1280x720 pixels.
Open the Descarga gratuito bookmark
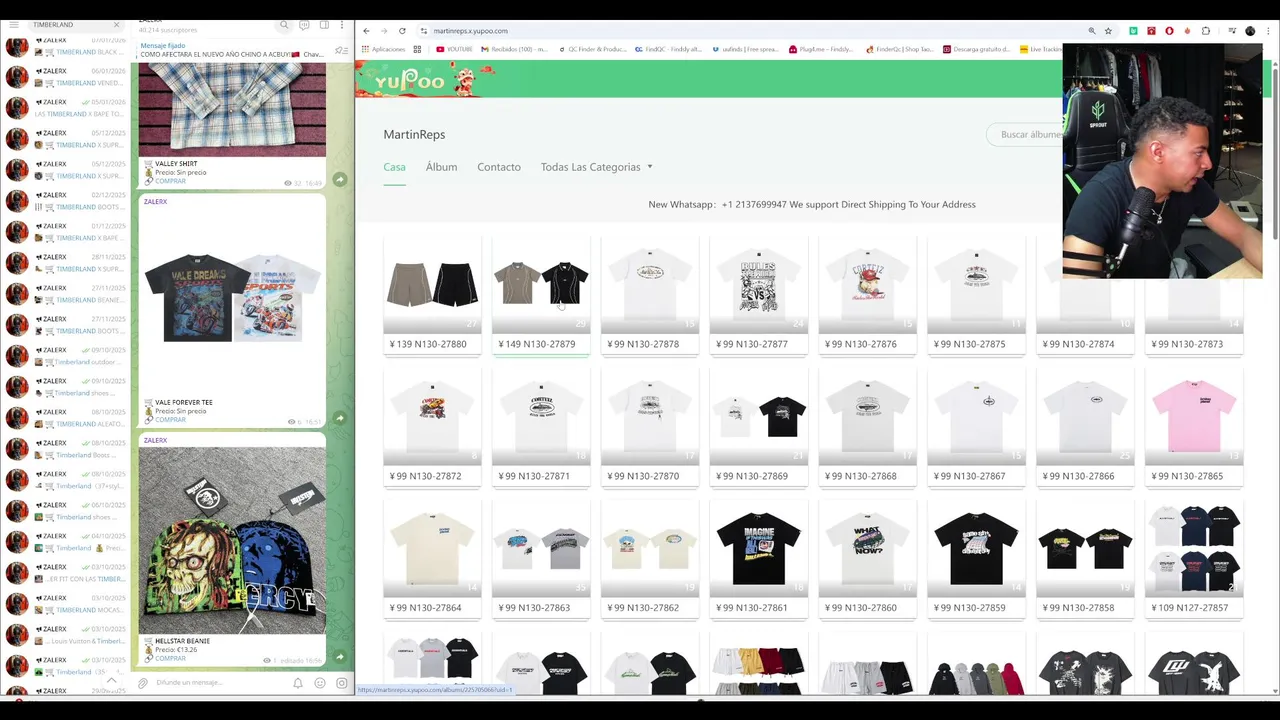[x=976, y=49]
